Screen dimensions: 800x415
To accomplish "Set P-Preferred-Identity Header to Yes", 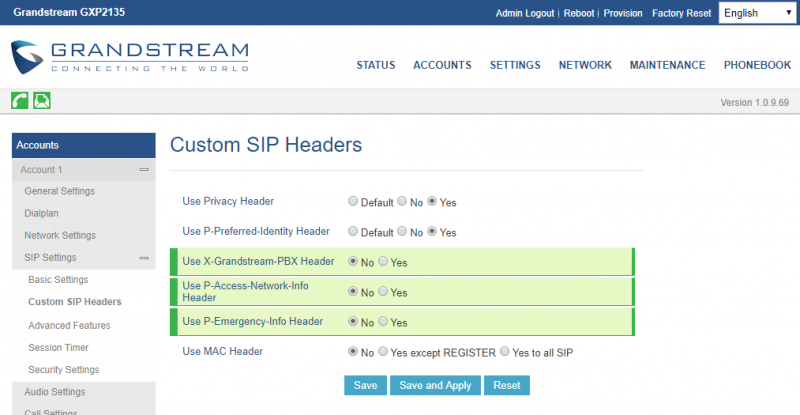I will point(432,231).
